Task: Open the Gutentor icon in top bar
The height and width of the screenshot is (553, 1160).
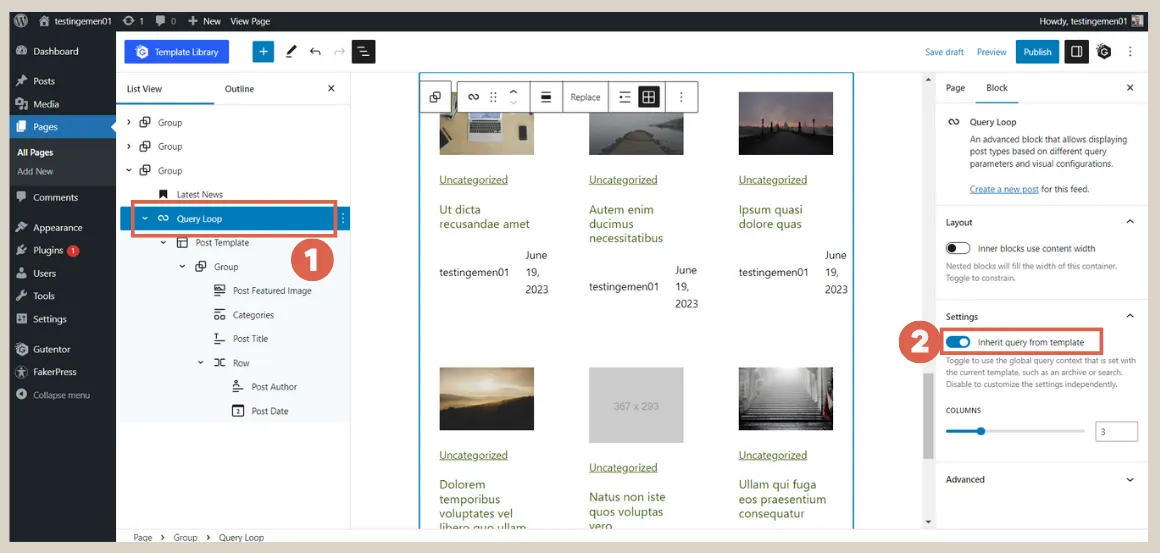Action: [x=1104, y=52]
